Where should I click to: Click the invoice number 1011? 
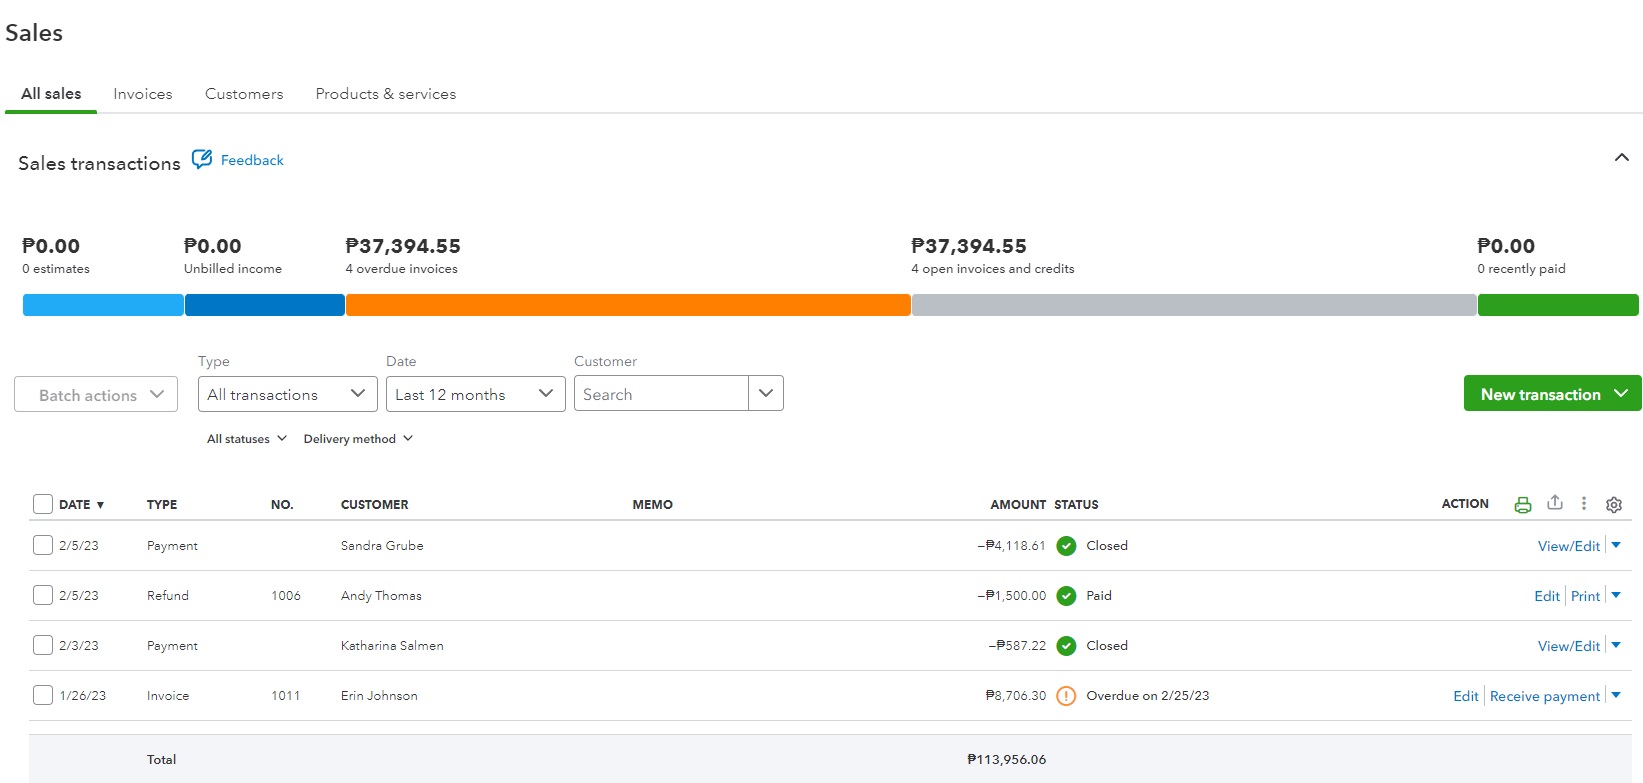(x=286, y=696)
